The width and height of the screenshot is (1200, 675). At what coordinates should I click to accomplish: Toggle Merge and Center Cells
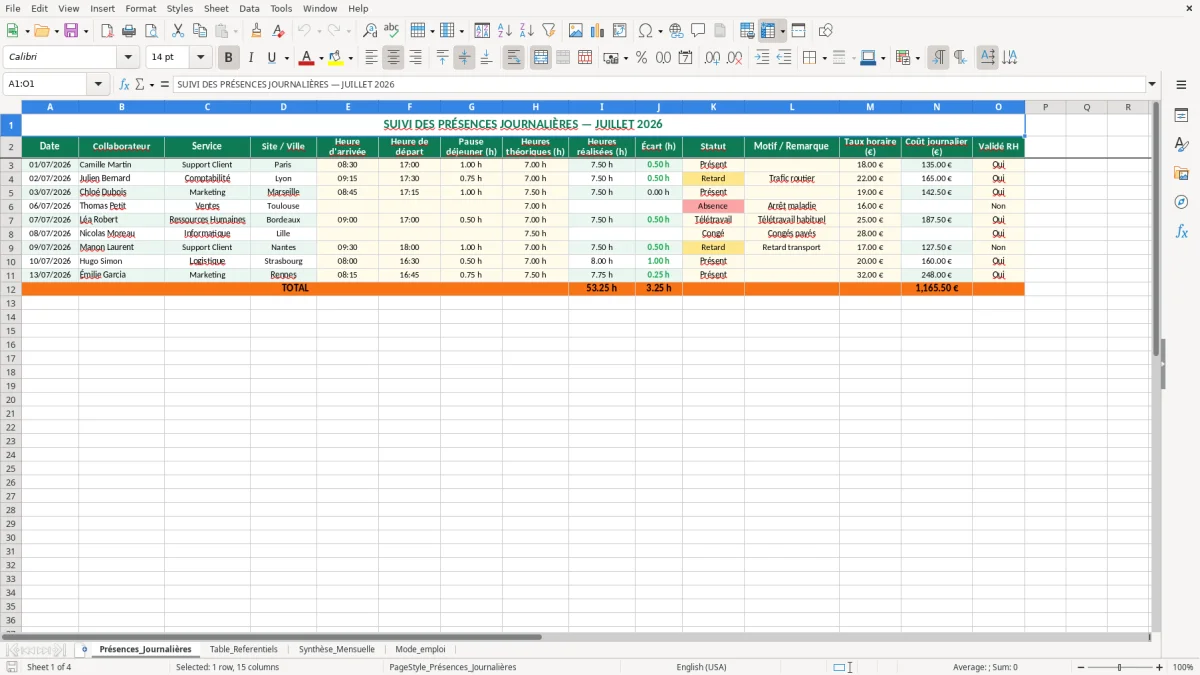click(541, 58)
